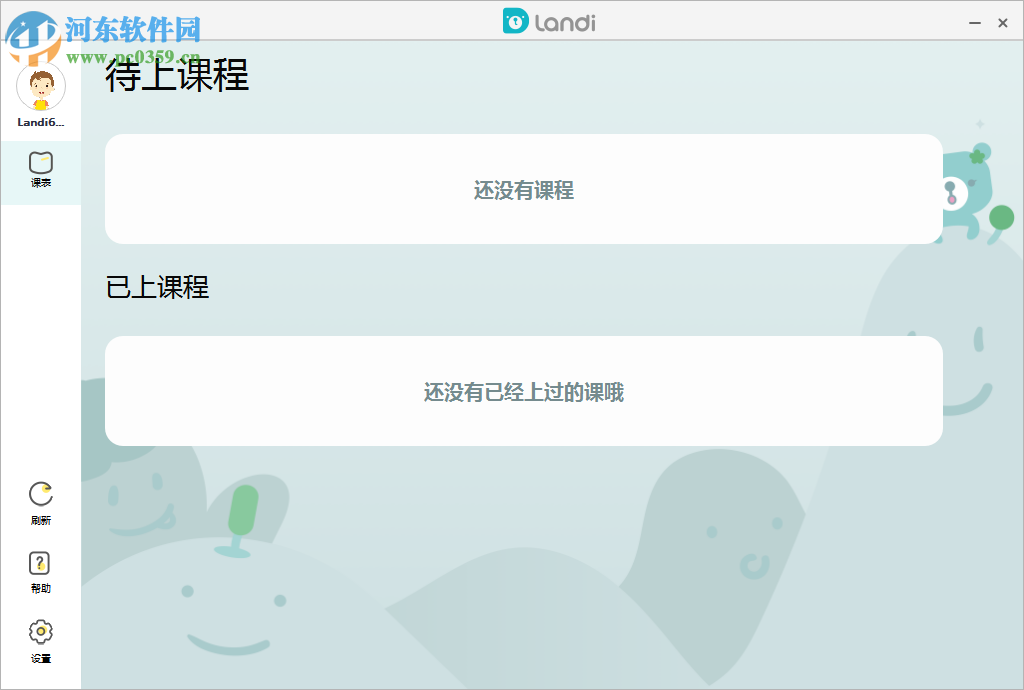Click the circular-arrow refresh icon
The image size is (1024, 690).
tap(40, 492)
